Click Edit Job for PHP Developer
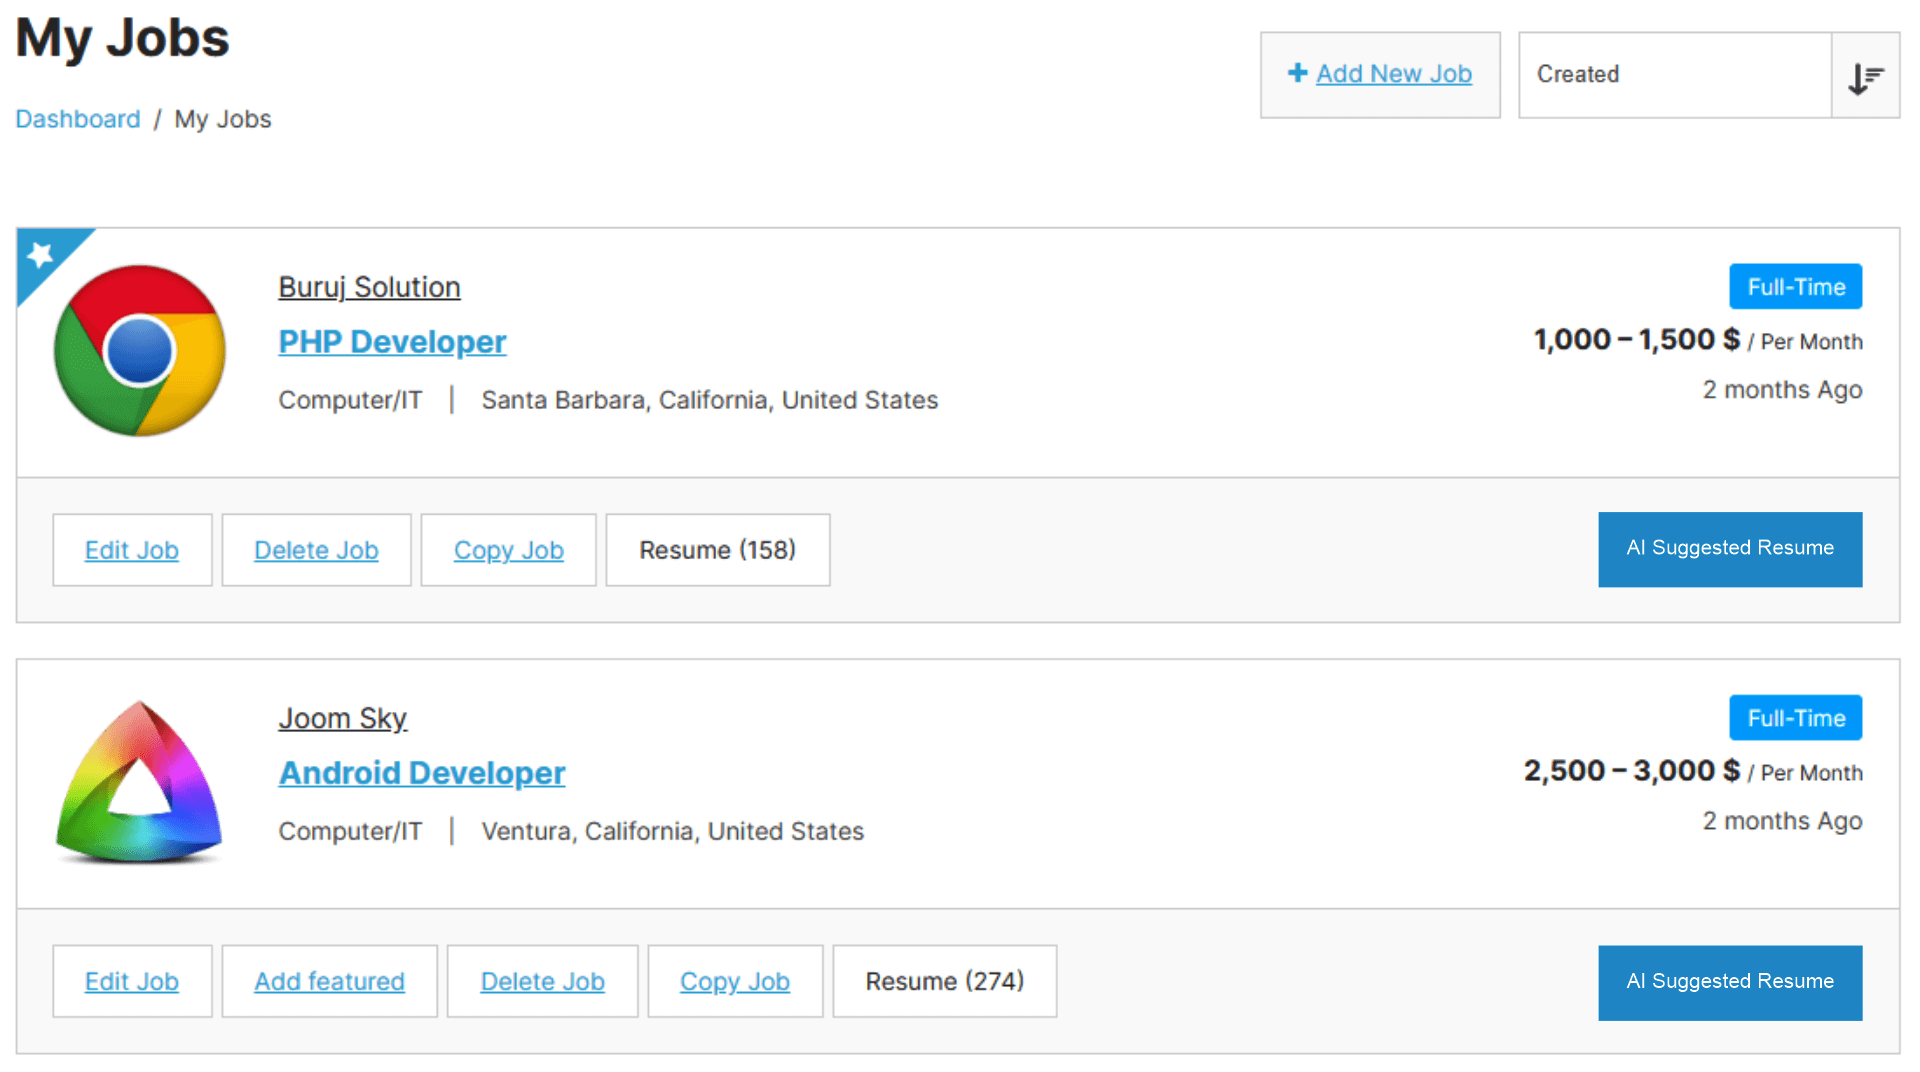Image resolution: width=1920 pixels, height=1072 pixels. [132, 550]
